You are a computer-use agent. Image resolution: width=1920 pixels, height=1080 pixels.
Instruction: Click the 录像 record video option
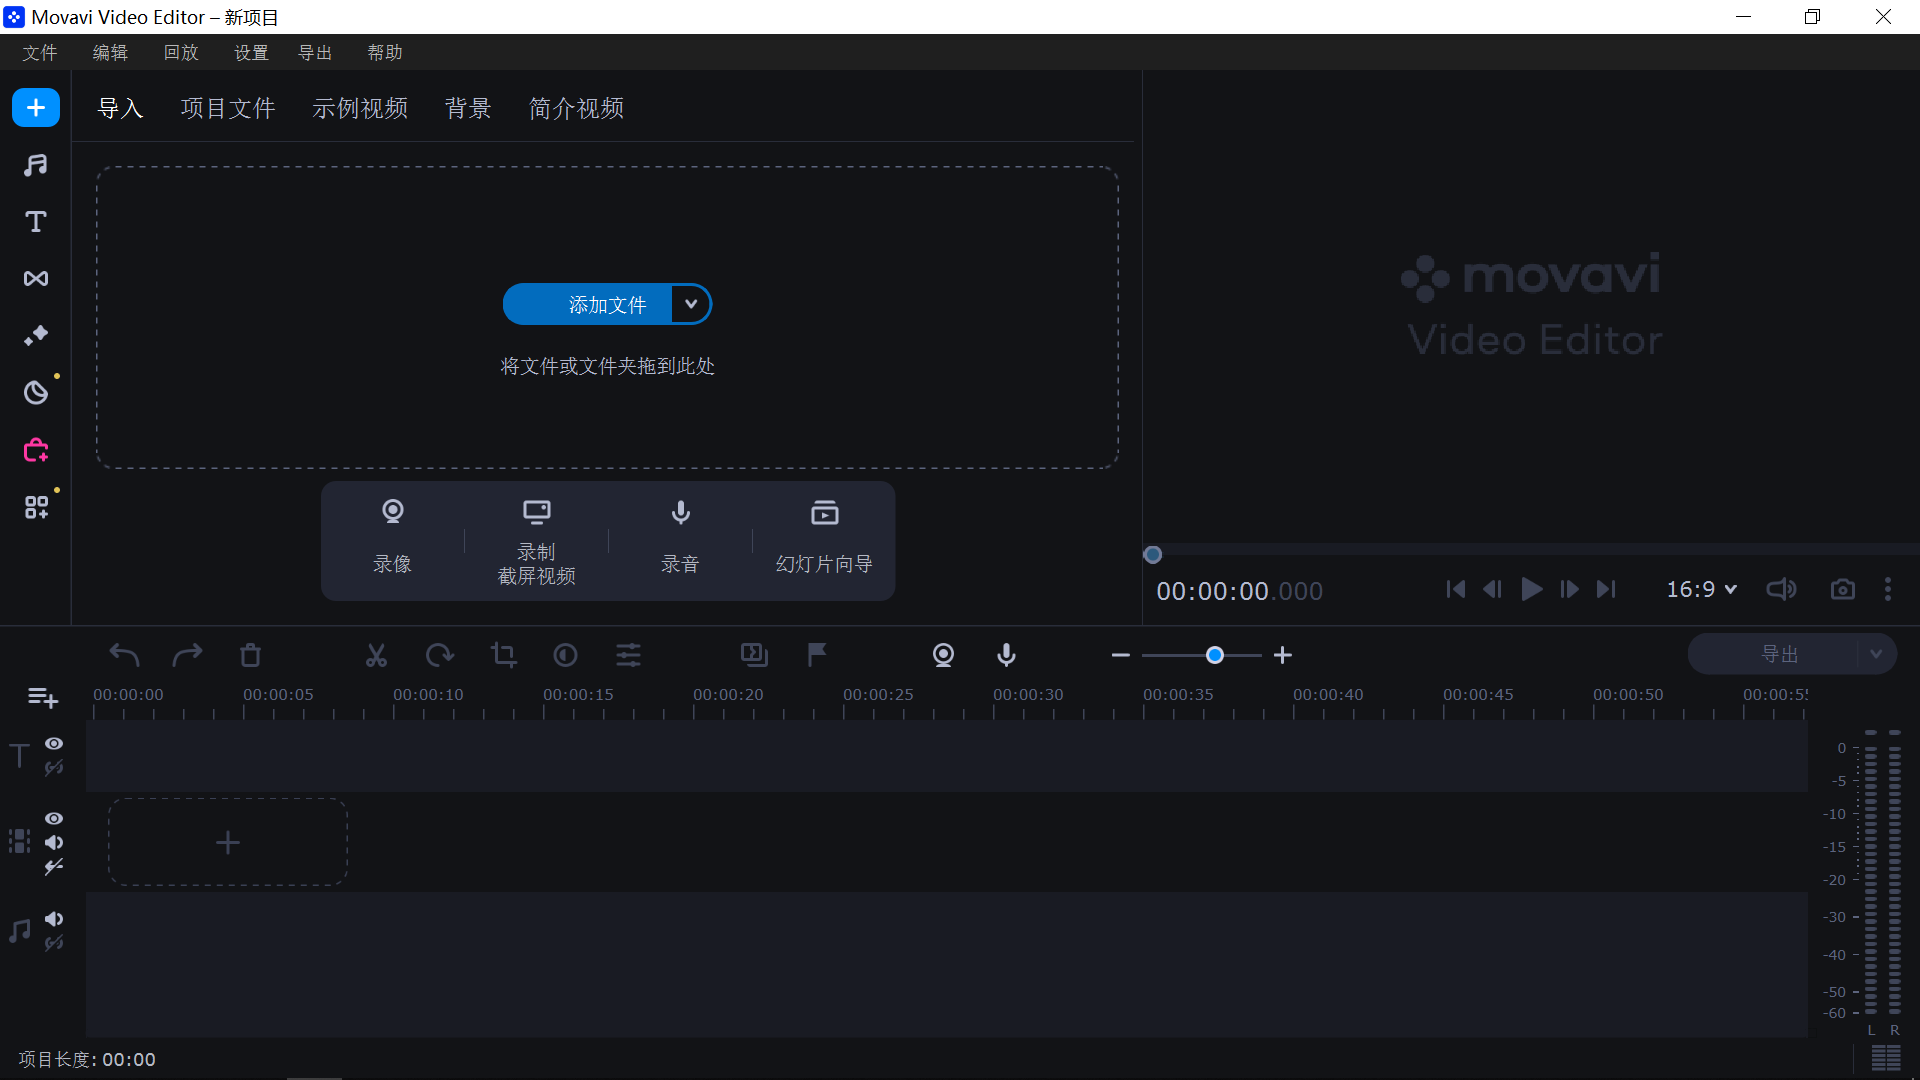point(392,540)
